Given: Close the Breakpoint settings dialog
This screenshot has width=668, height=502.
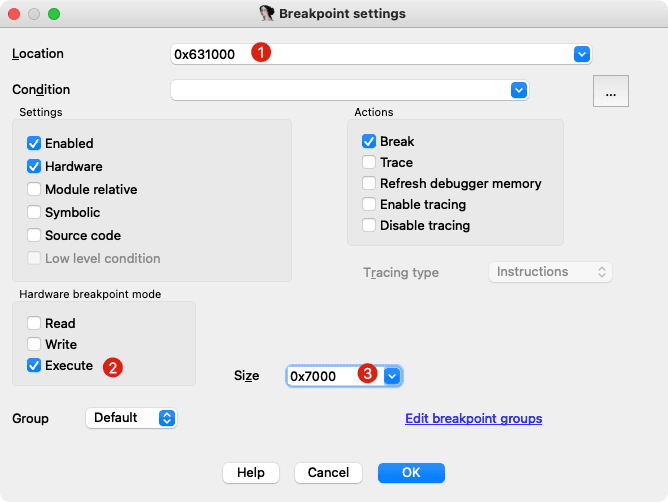Looking at the screenshot, I should tap(14, 14).
